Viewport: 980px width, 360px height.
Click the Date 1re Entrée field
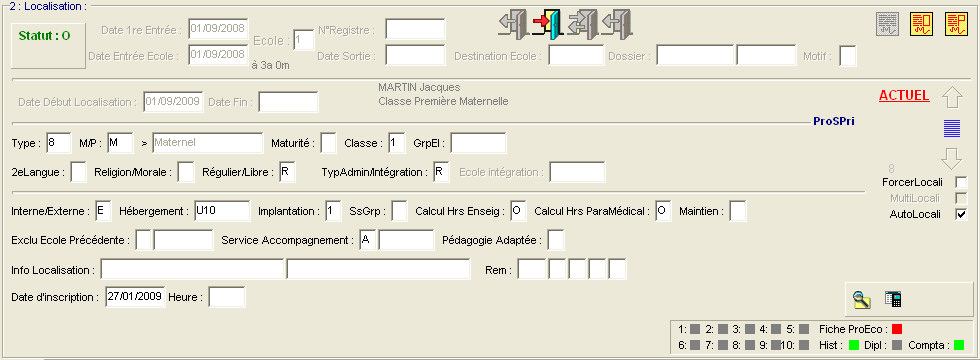click(x=219, y=29)
